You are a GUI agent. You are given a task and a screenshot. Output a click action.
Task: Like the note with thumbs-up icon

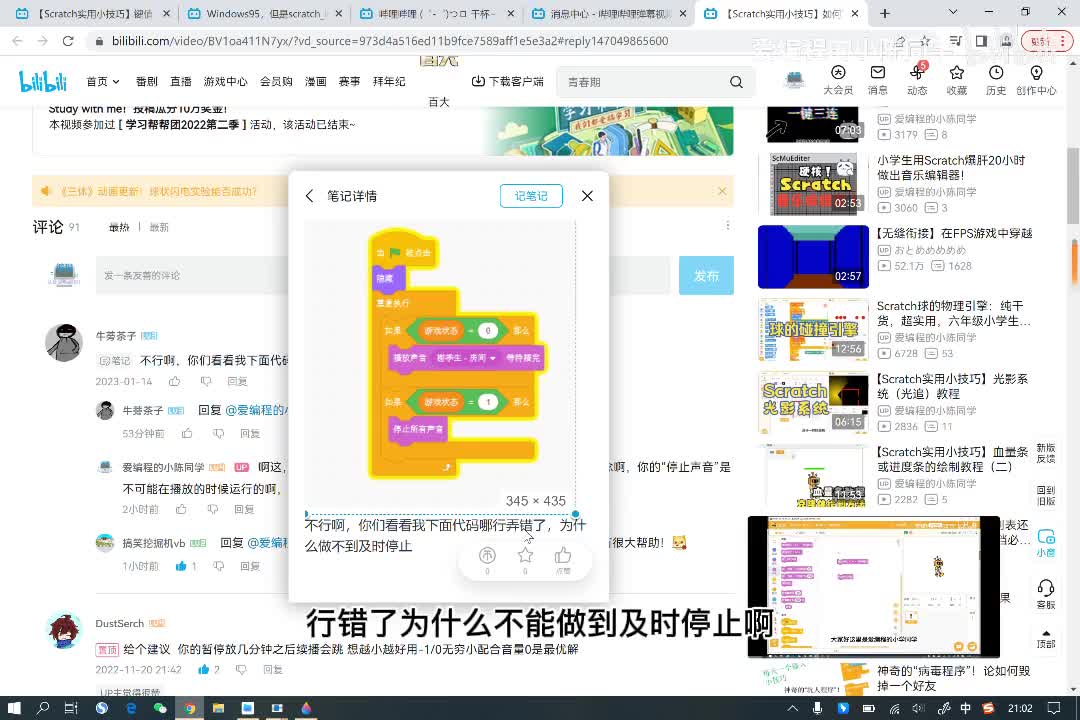click(x=563, y=555)
